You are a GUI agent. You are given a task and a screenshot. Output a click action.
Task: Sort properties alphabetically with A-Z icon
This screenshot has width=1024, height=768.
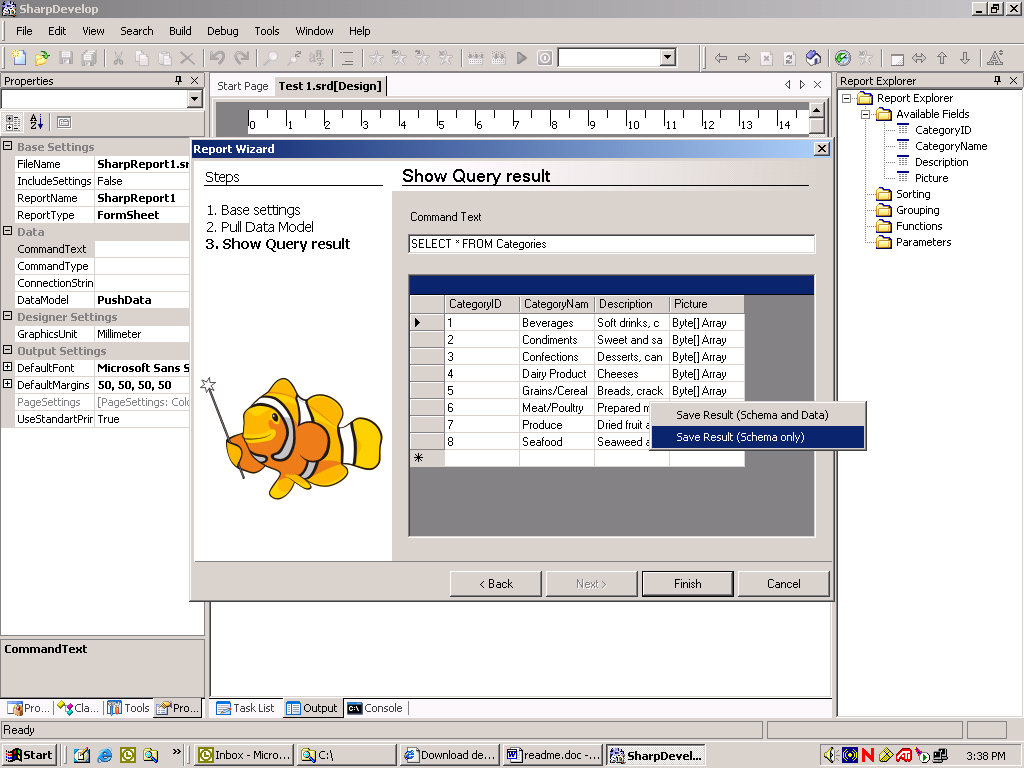pyautogui.click(x=37, y=122)
